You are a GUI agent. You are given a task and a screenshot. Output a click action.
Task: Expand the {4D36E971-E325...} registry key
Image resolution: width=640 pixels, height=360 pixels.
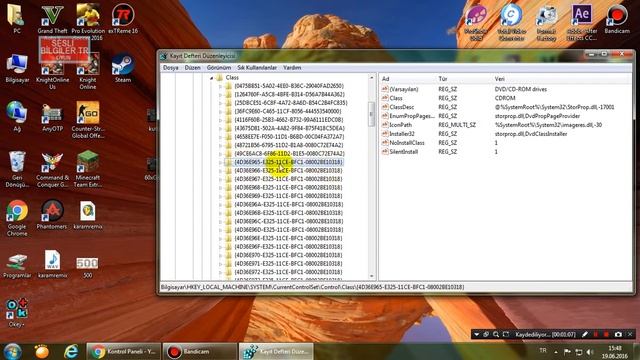pos(220,264)
